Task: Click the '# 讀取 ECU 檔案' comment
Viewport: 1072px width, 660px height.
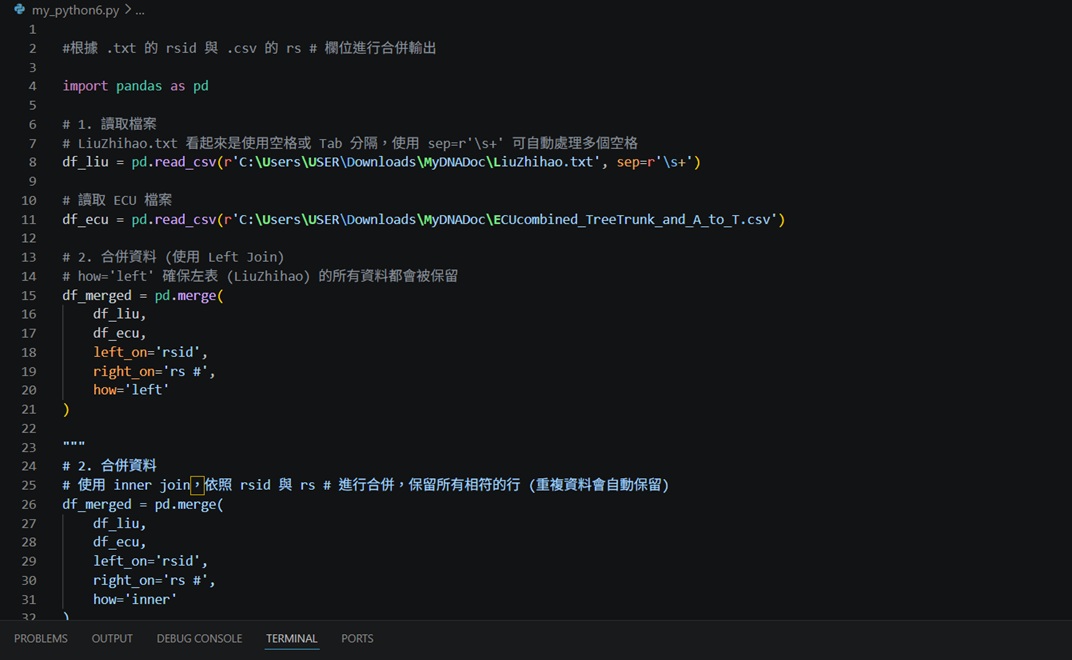Action: [117, 200]
